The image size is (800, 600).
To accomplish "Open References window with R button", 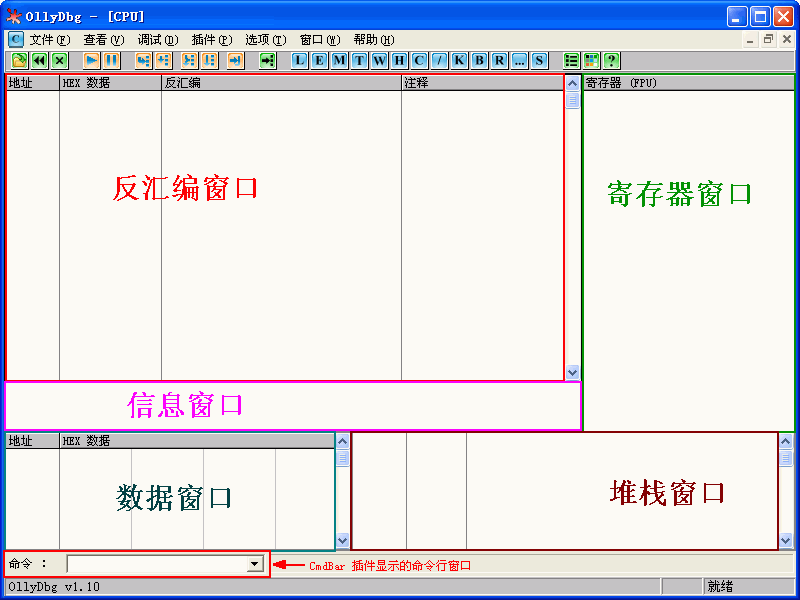I will [499, 61].
